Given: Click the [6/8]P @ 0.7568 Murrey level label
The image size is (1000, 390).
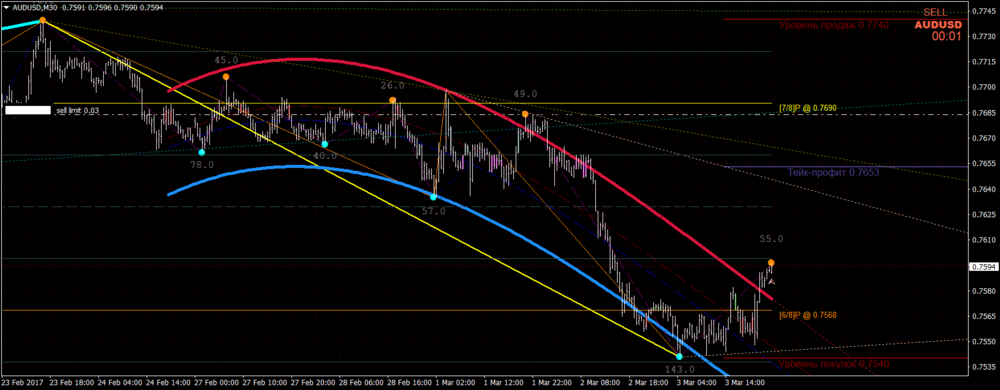Looking at the screenshot, I should point(807,315).
